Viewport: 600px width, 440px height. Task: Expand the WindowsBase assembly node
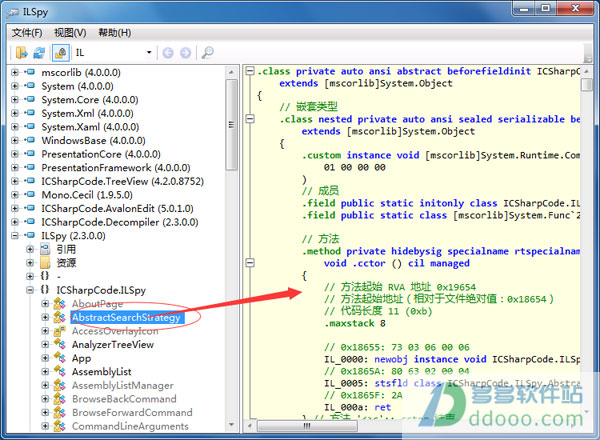[x=15, y=140]
